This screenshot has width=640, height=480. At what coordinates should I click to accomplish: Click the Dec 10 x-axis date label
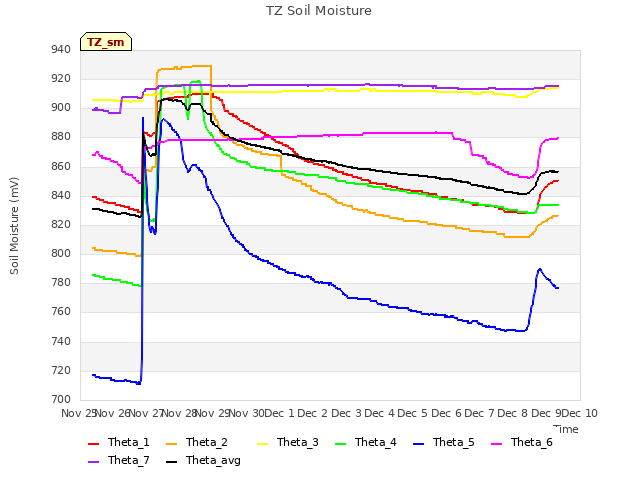580,413
